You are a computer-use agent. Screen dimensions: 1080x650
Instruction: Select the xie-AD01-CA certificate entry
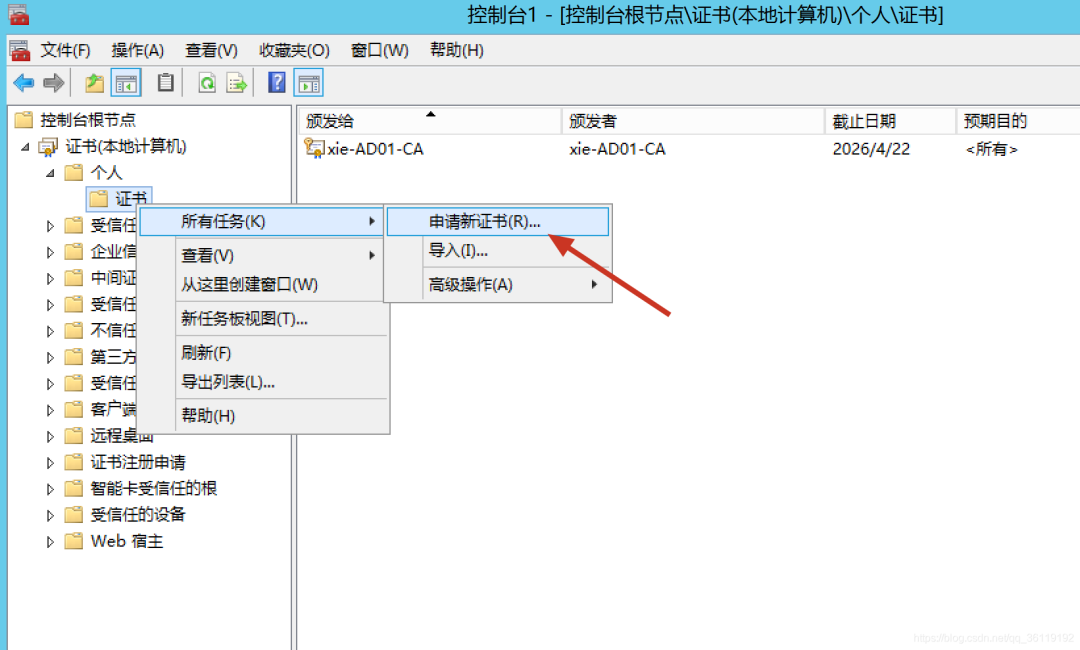[x=375, y=149]
